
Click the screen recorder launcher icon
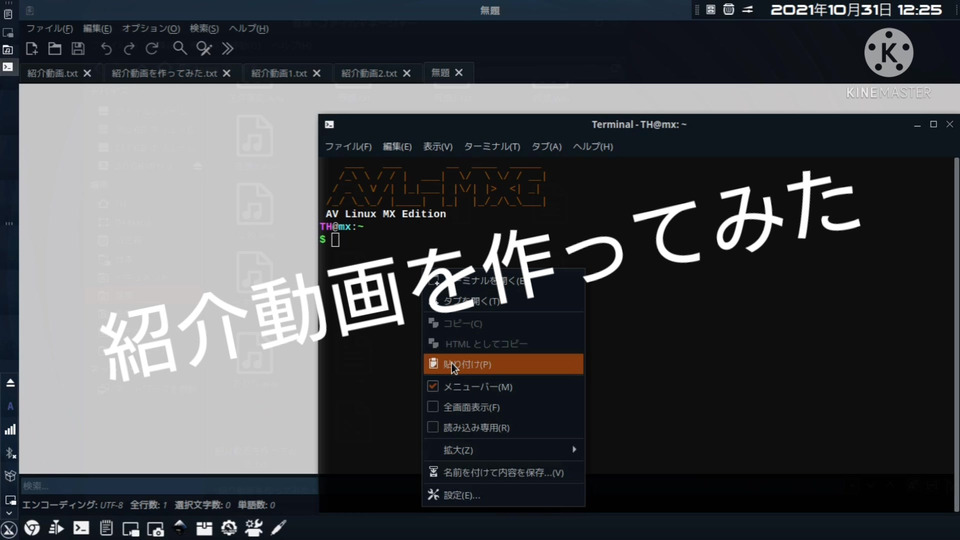pos(130,529)
